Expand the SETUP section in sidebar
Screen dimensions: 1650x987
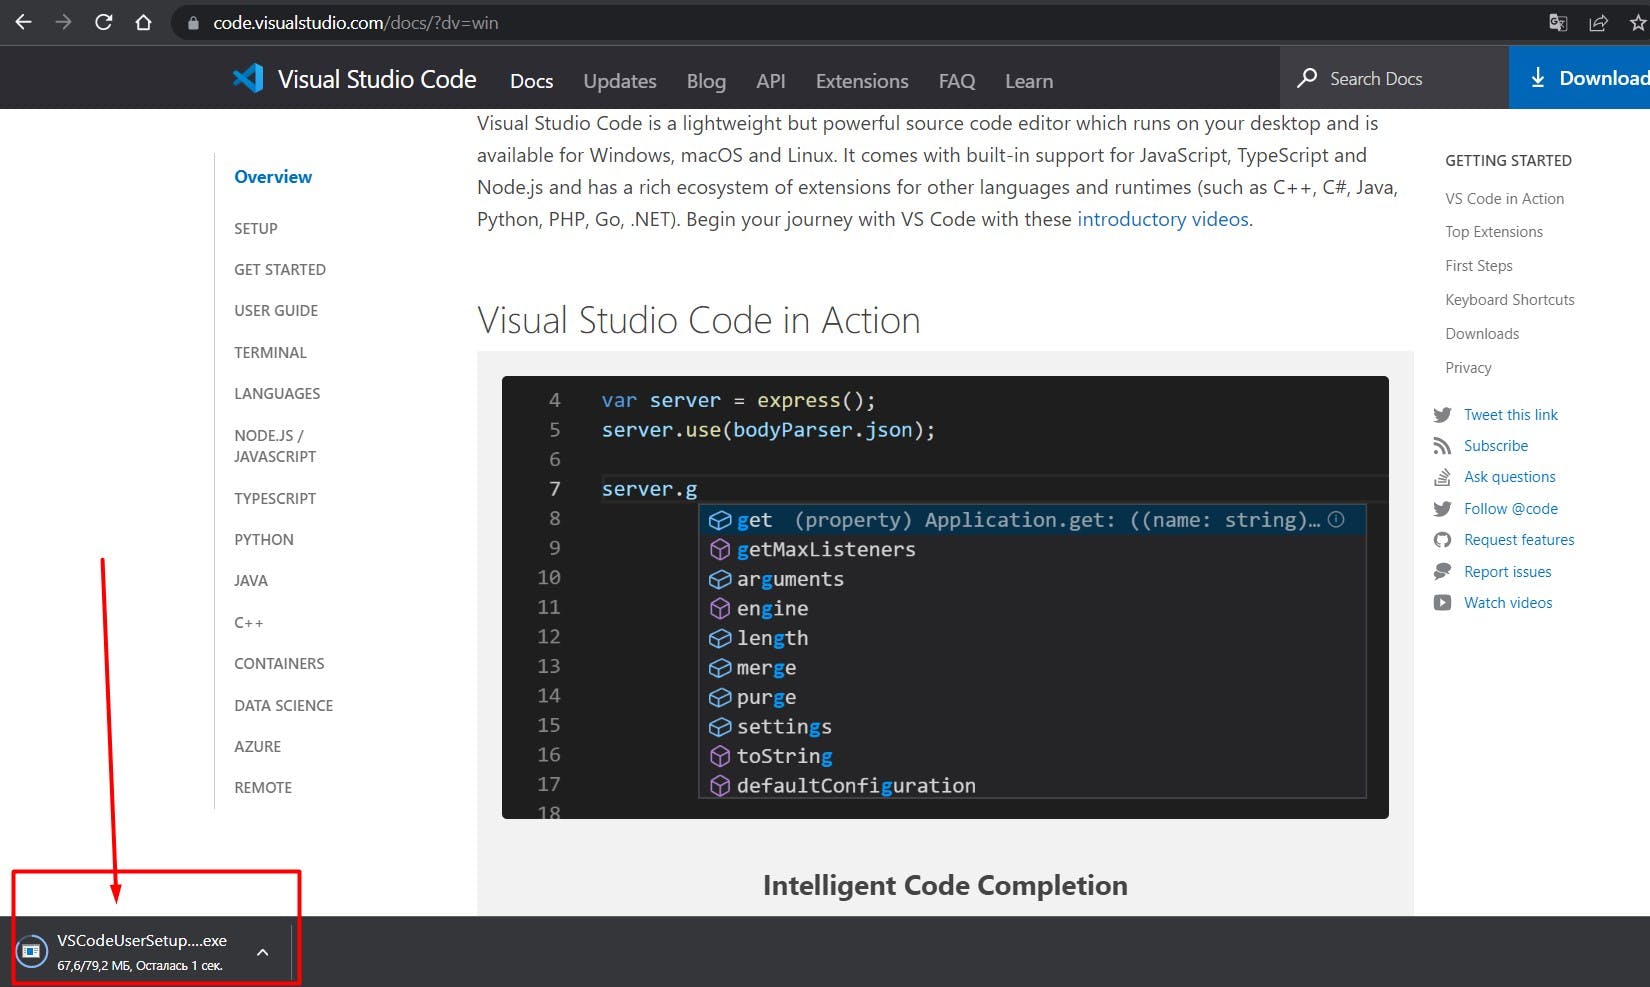point(256,229)
